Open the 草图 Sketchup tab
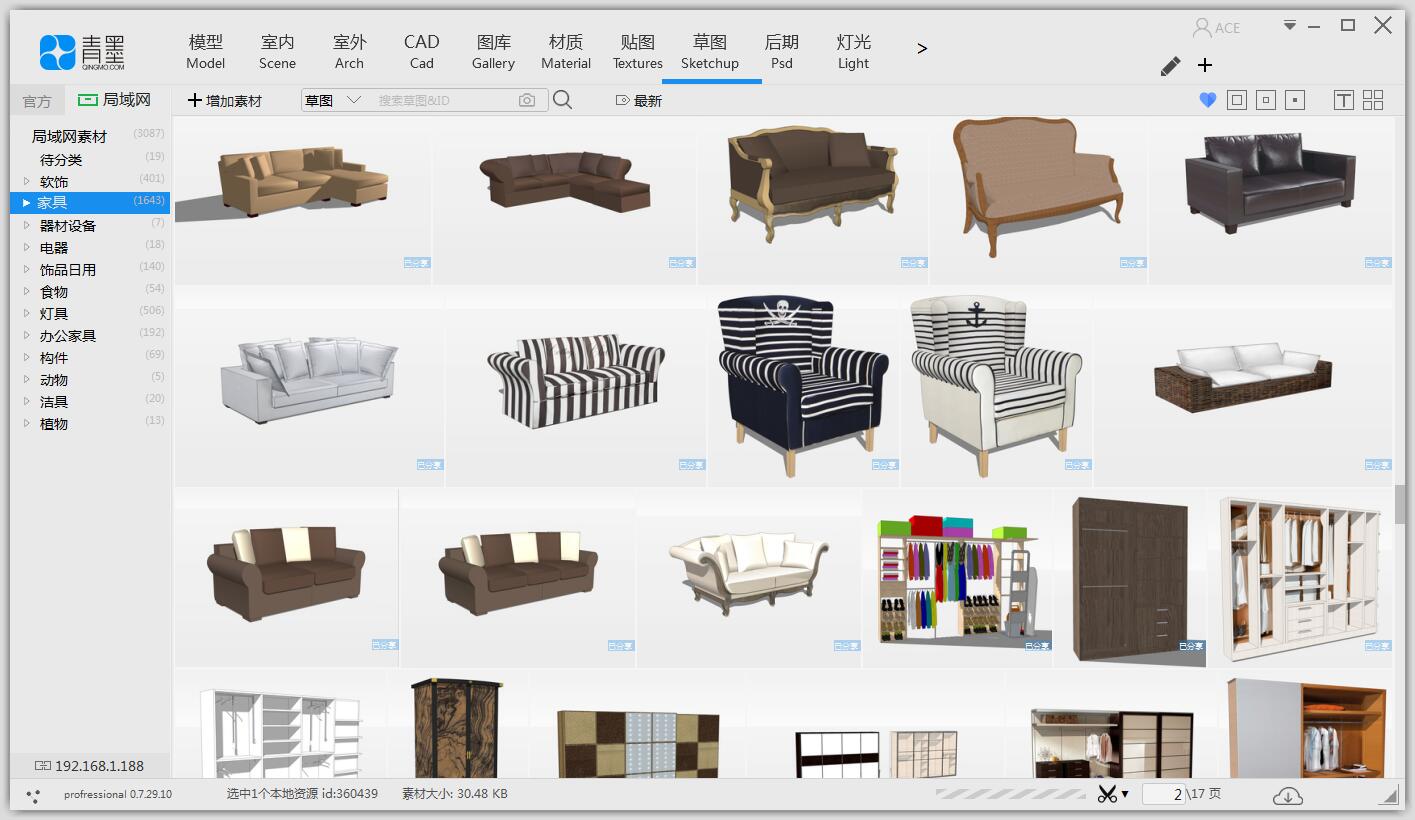 [x=710, y=52]
